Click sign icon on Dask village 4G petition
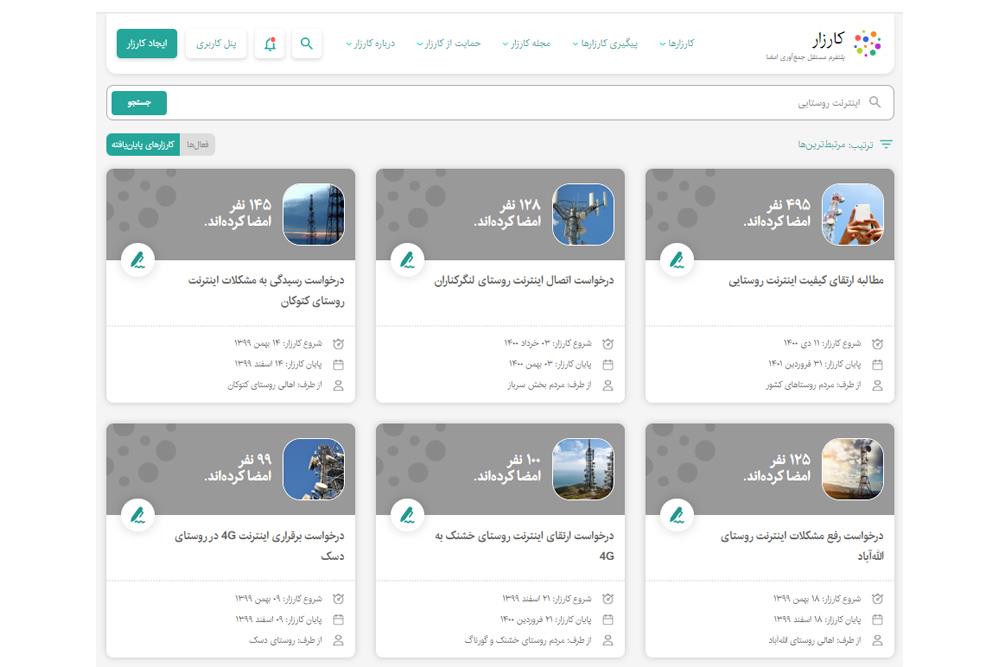Screen dimensions: 1000x667 (x=137, y=516)
